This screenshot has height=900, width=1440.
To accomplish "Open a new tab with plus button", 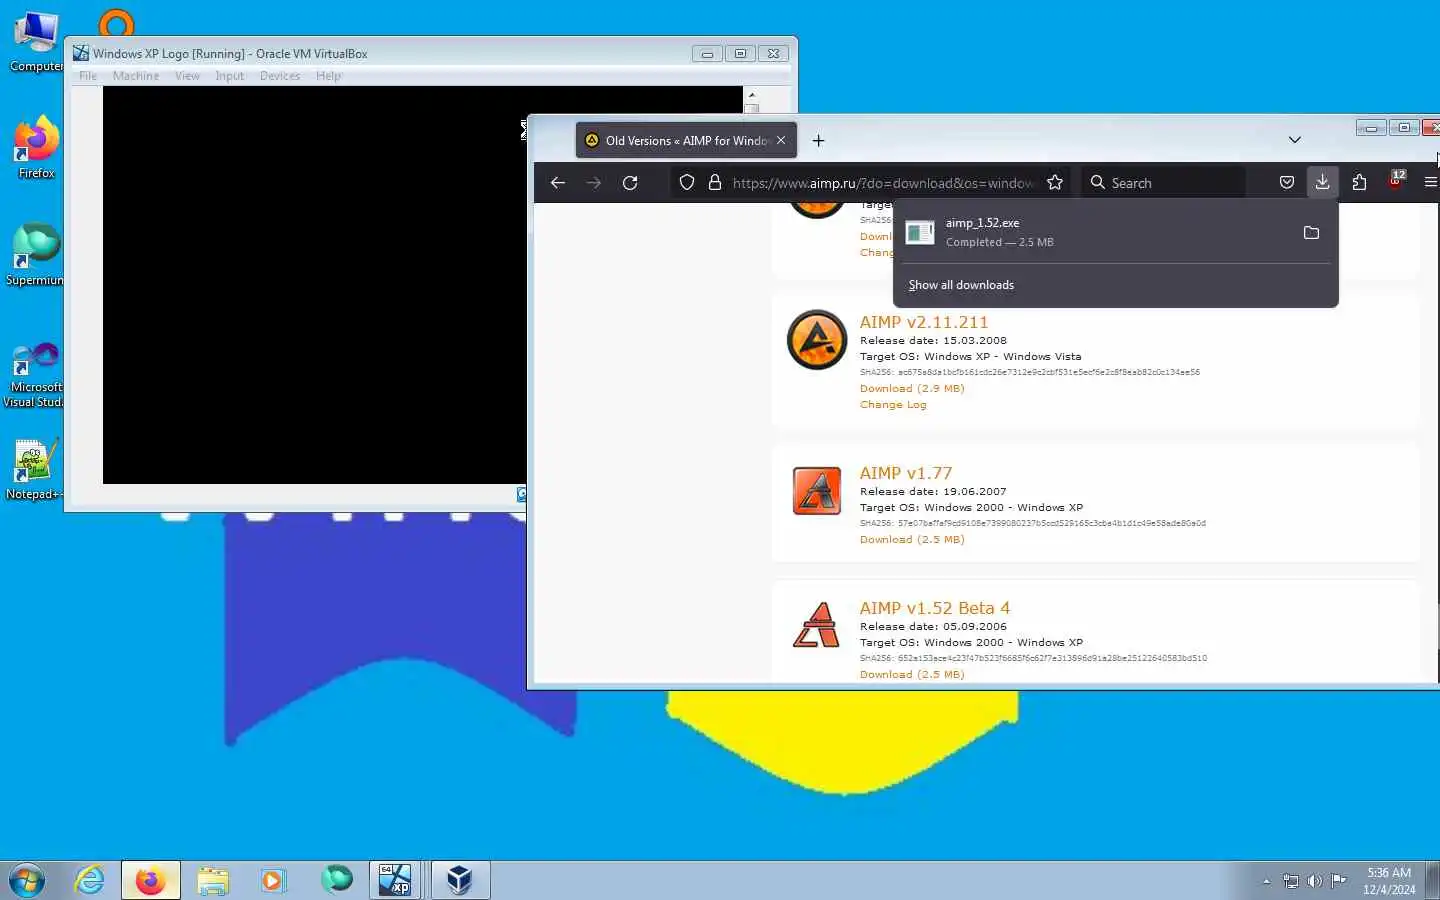I will coord(818,141).
